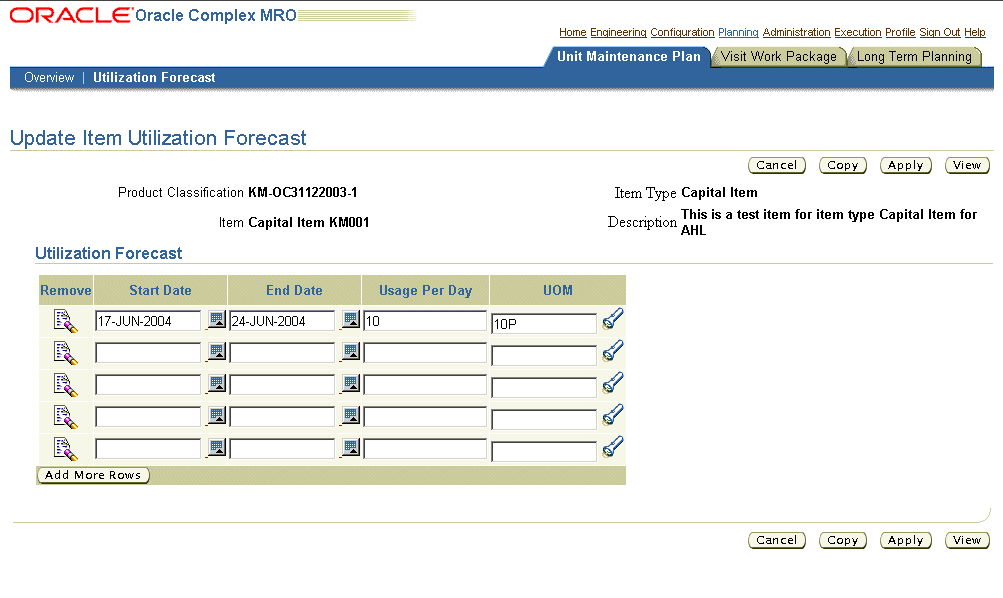Click top View button
The width and height of the screenshot is (1003, 598).
[967, 165]
